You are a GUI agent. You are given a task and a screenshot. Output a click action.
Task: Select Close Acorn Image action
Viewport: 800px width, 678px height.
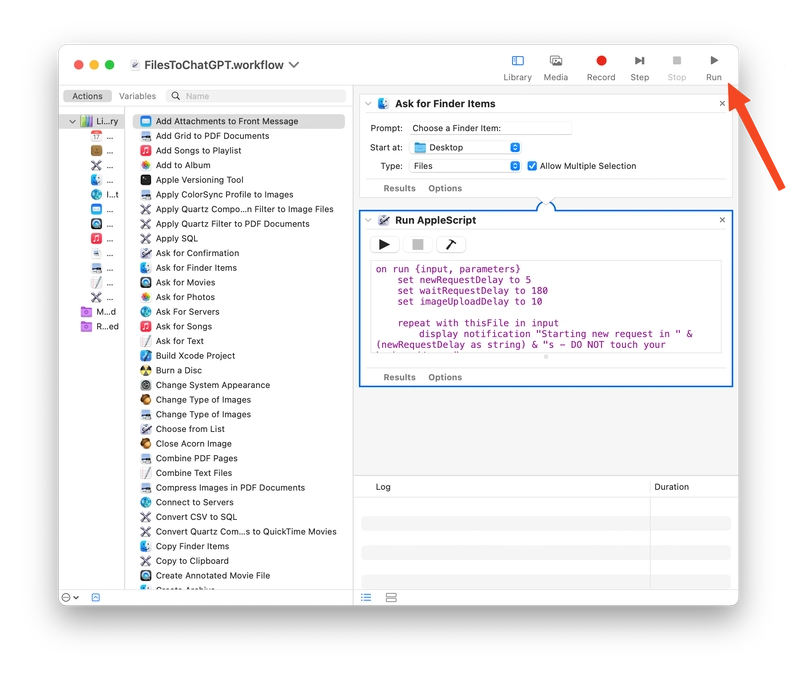(193, 444)
